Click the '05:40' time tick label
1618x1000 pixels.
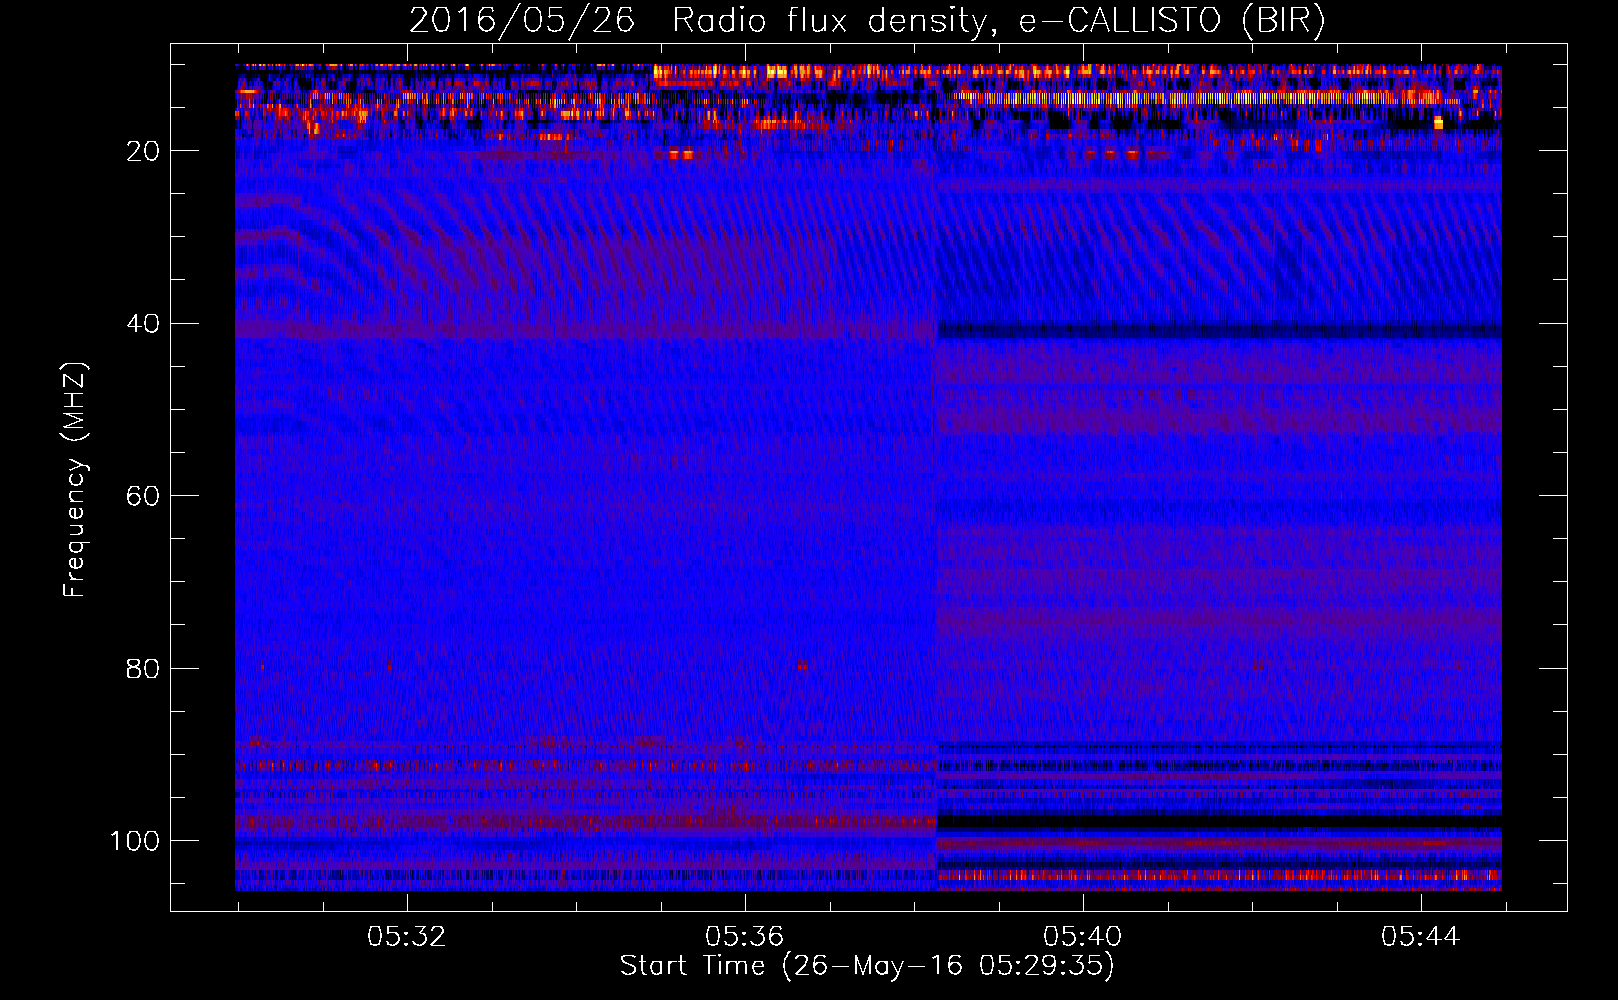click(x=1082, y=937)
